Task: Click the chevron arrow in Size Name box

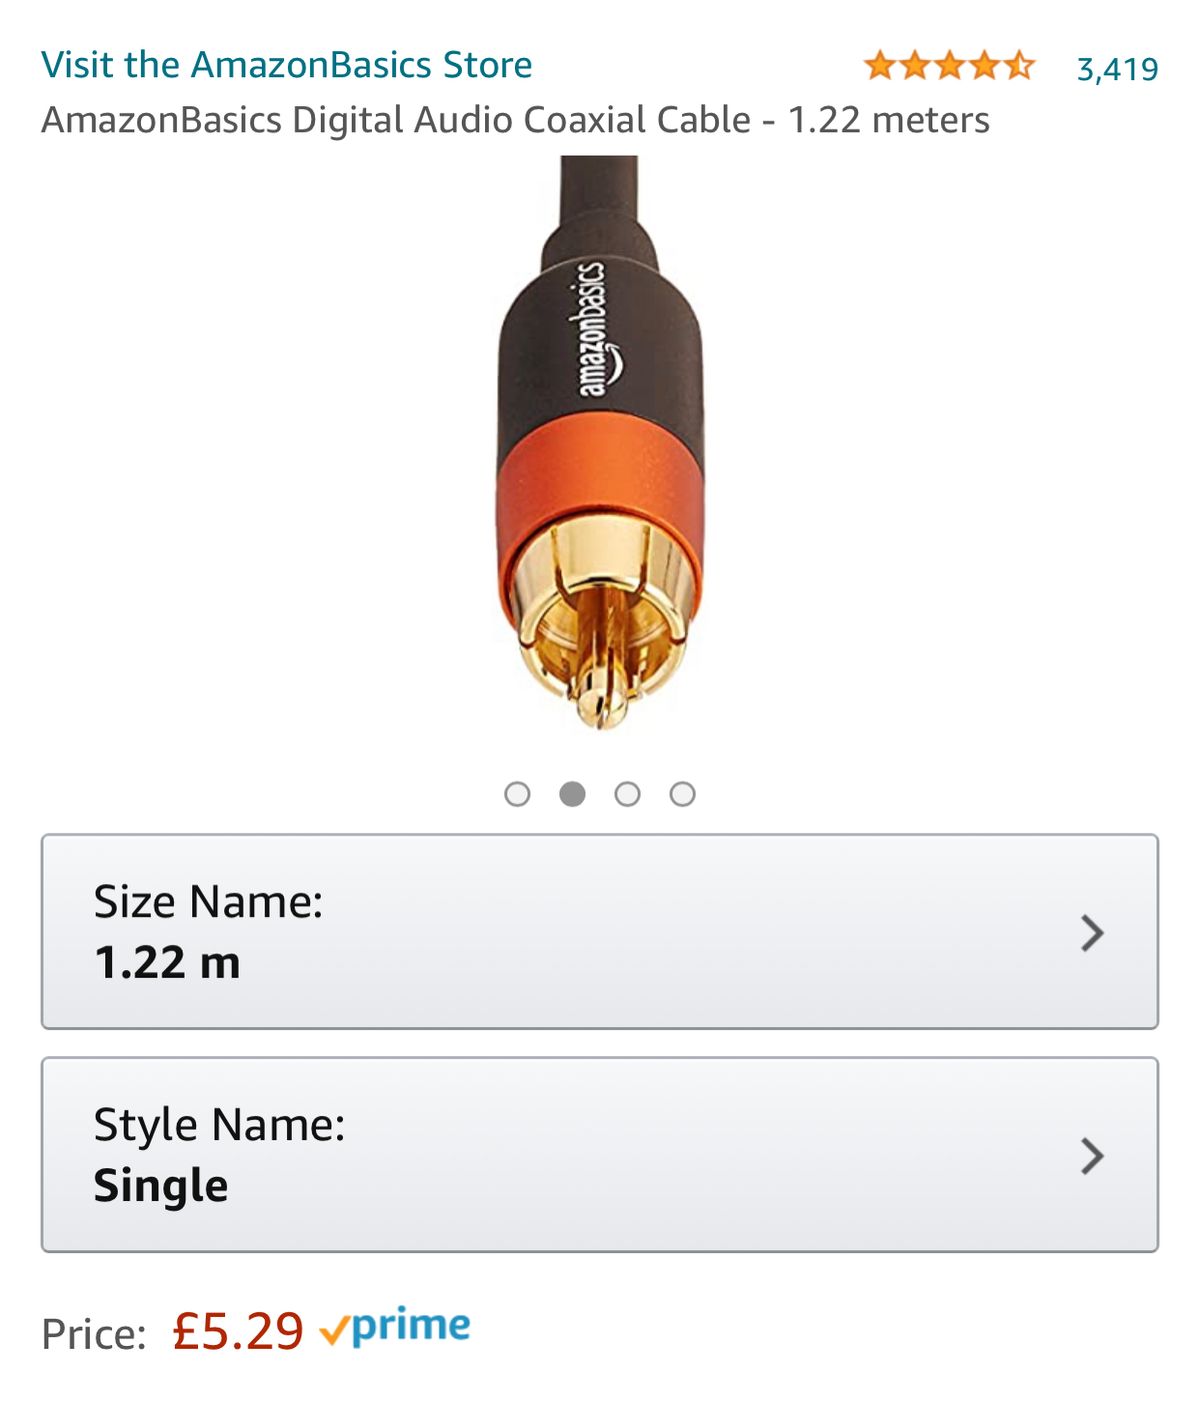Action: pyautogui.click(x=1092, y=933)
